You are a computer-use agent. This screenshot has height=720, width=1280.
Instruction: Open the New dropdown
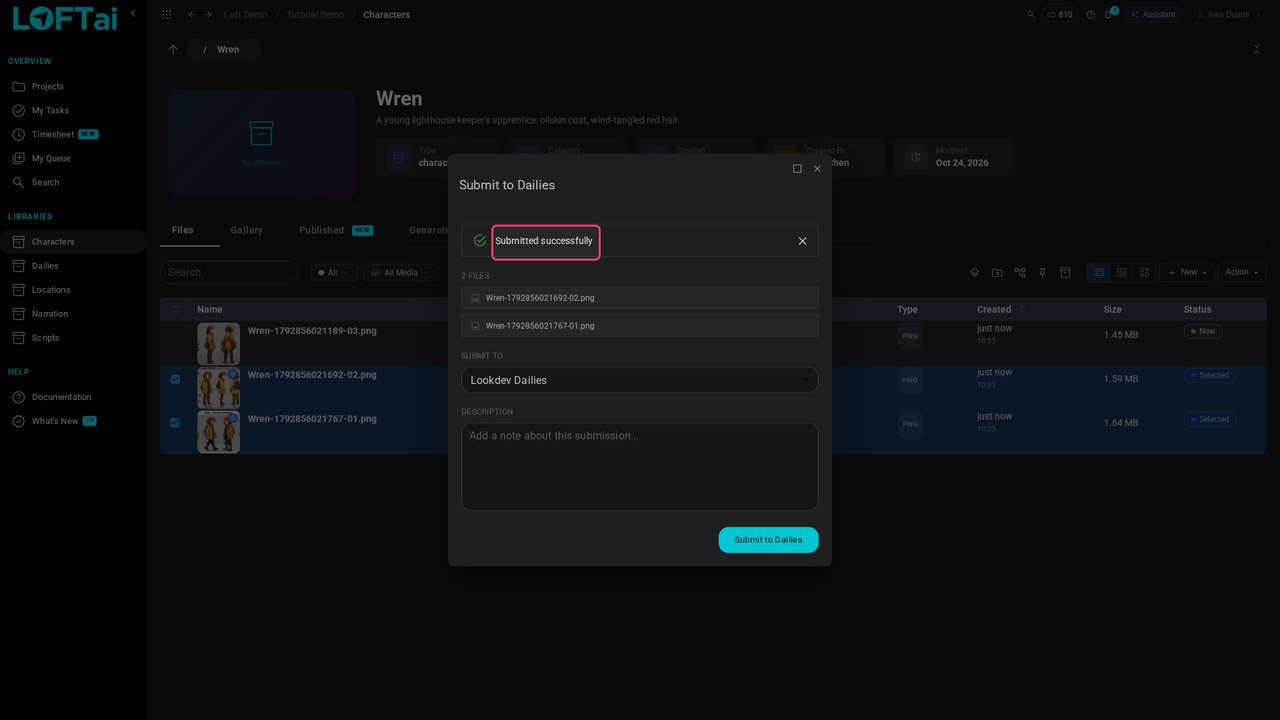click(x=1187, y=272)
